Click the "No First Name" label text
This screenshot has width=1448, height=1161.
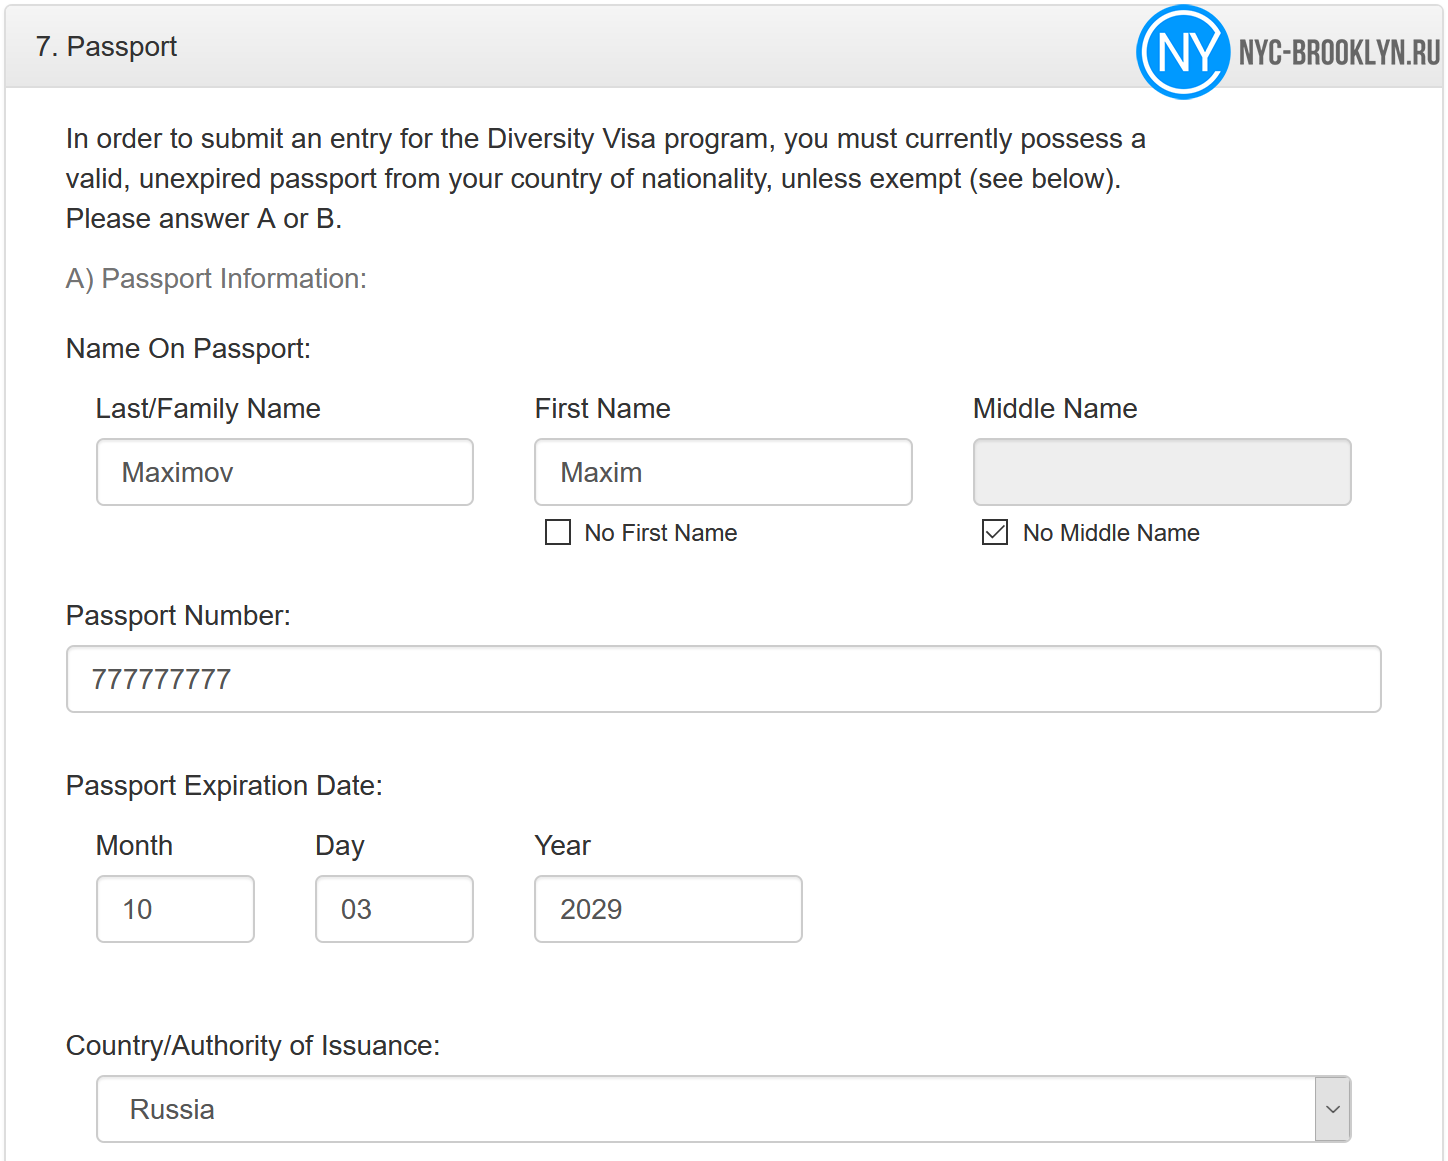(x=661, y=533)
